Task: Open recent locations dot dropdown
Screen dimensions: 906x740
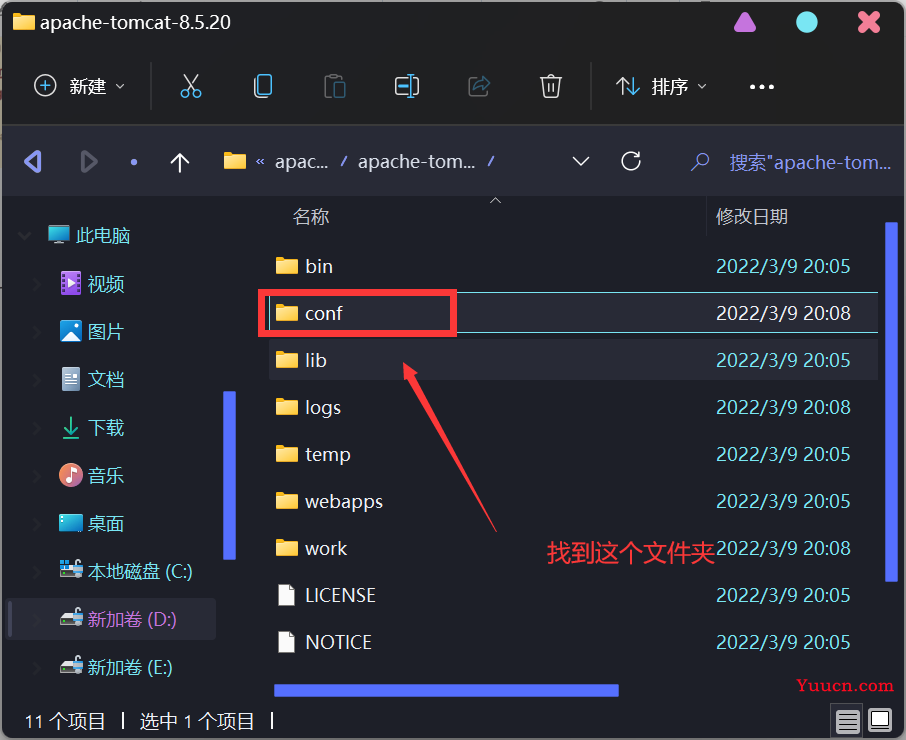Action: point(134,162)
